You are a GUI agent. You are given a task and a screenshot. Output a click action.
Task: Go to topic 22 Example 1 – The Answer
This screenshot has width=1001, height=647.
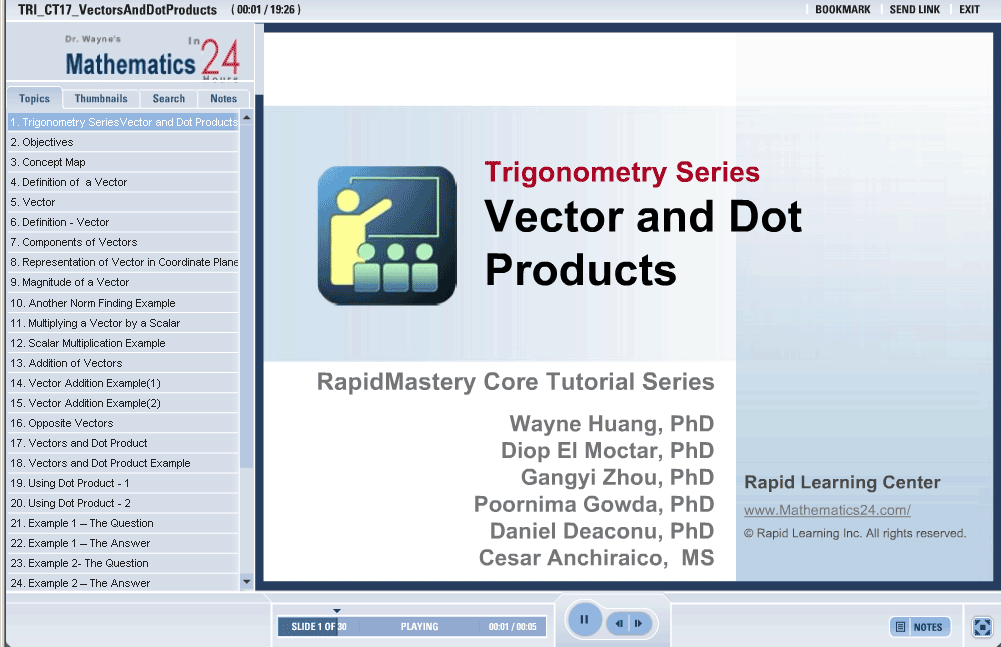click(x=123, y=543)
